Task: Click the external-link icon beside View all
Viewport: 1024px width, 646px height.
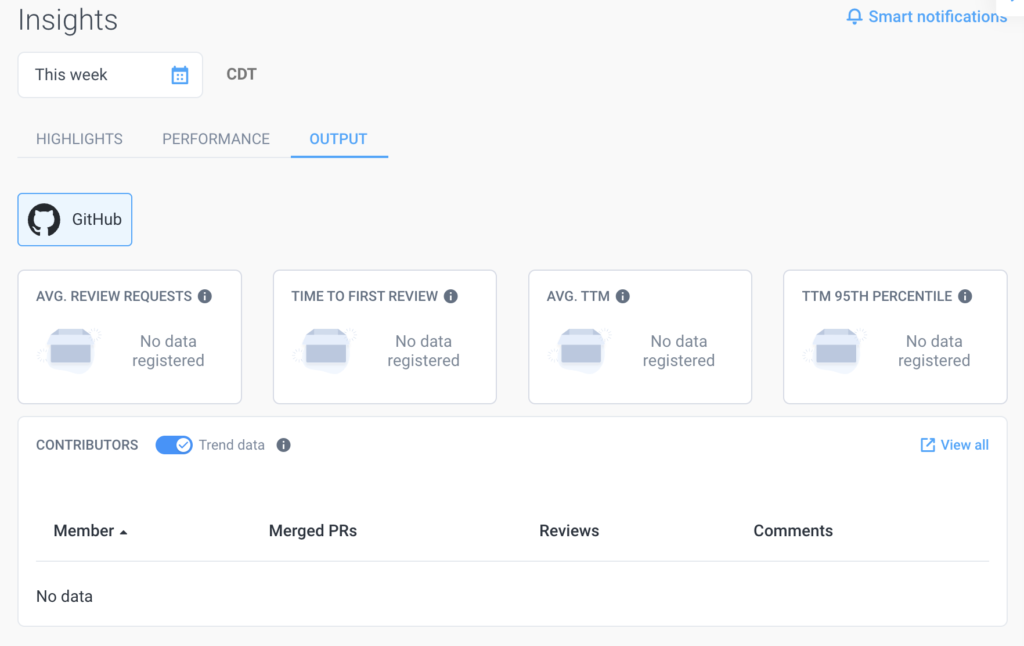Action: coord(927,445)
